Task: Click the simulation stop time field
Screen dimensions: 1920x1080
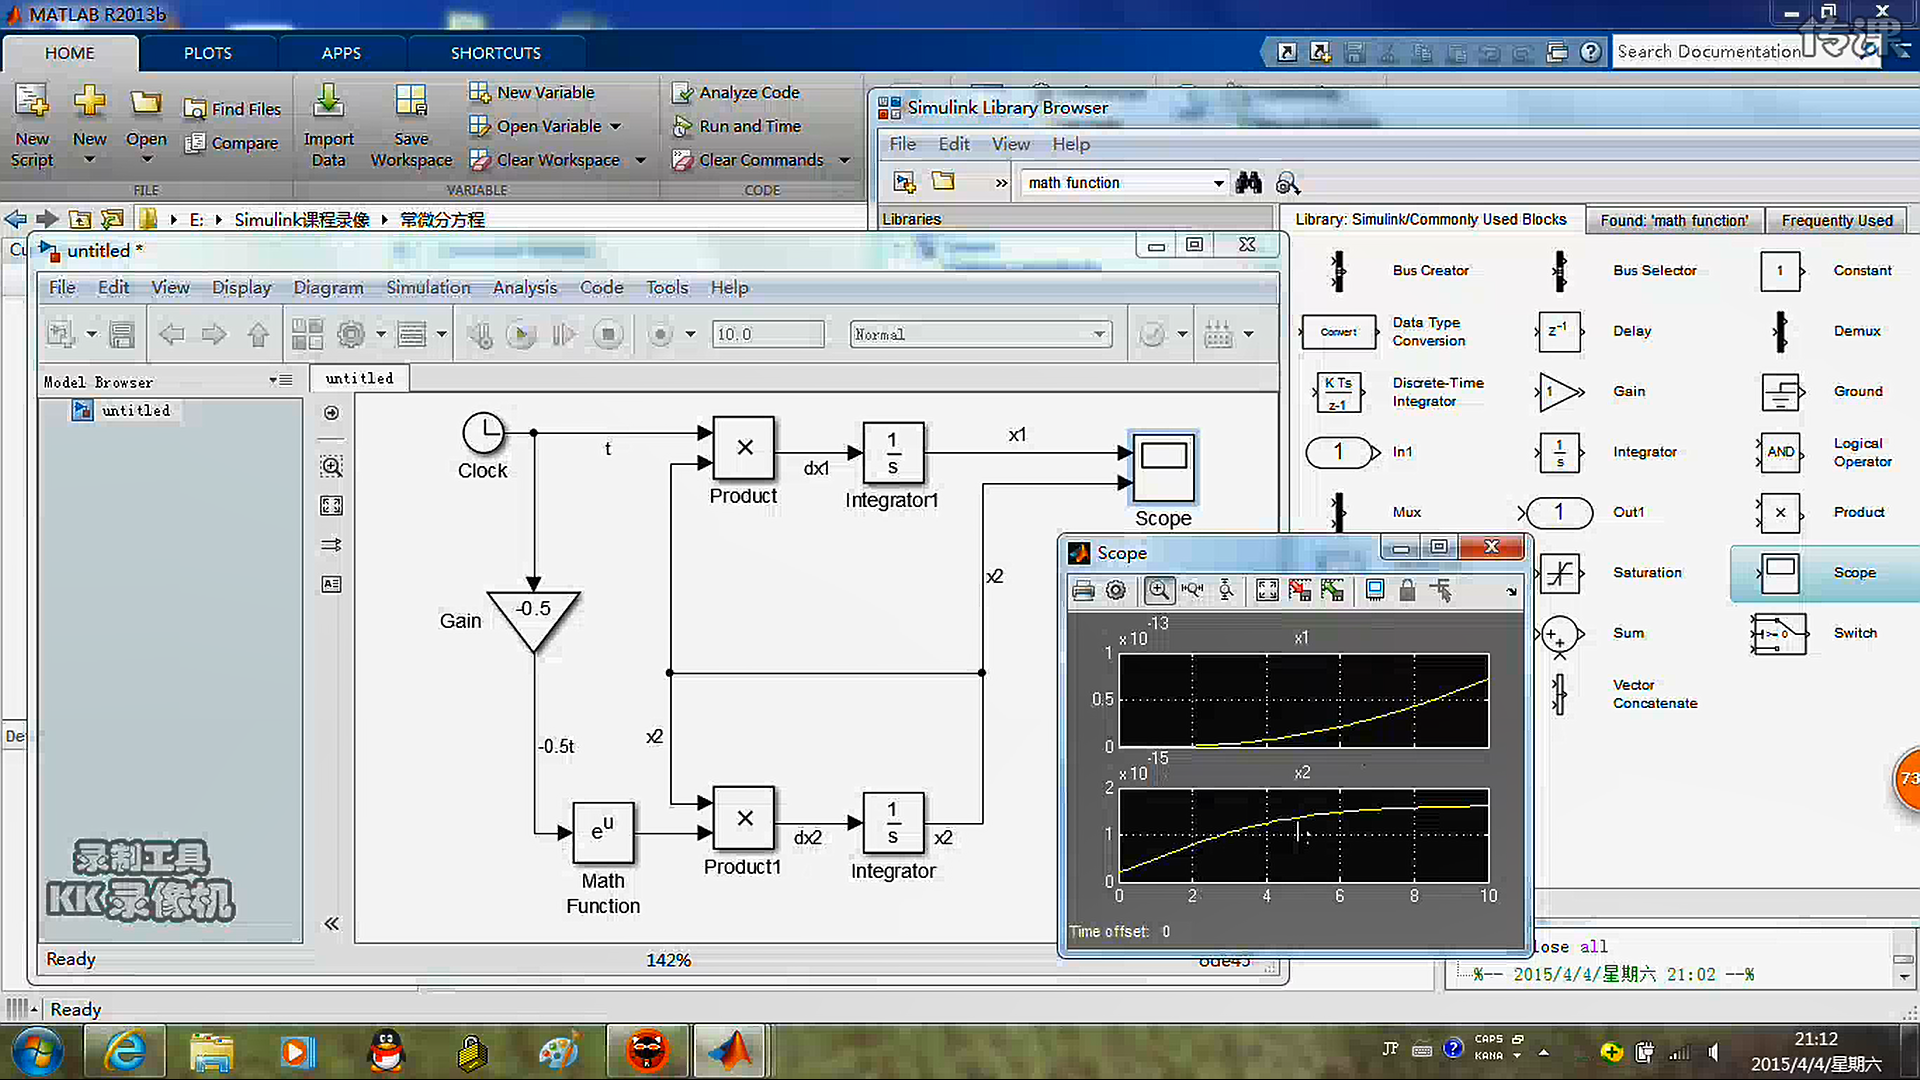Action: coord(767,335)
